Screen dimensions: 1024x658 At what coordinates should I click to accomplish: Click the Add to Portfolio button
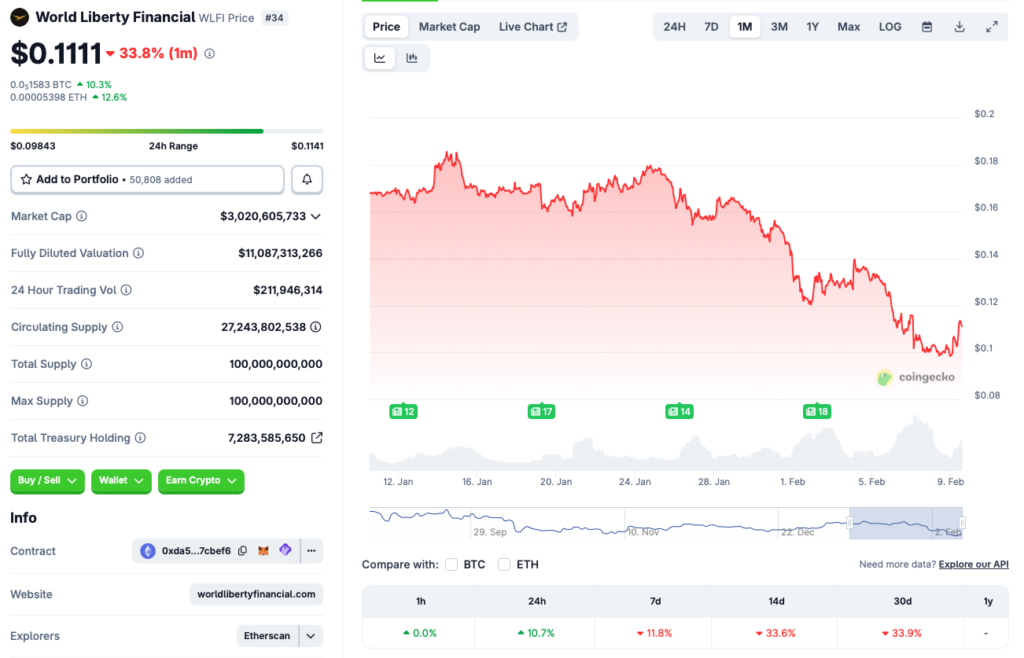(x=147, y=180)
